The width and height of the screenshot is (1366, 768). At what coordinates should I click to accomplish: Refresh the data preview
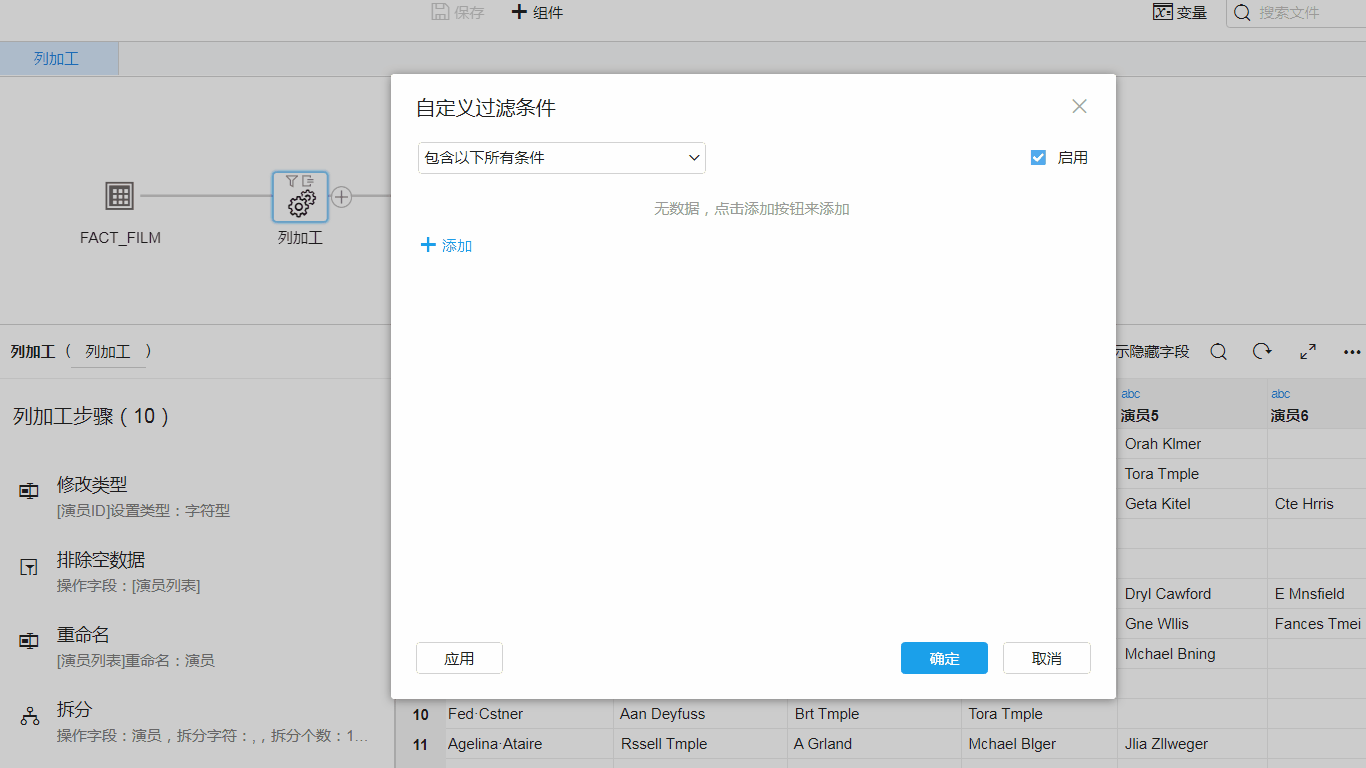pyautogui.click(x=1262, y=351)
